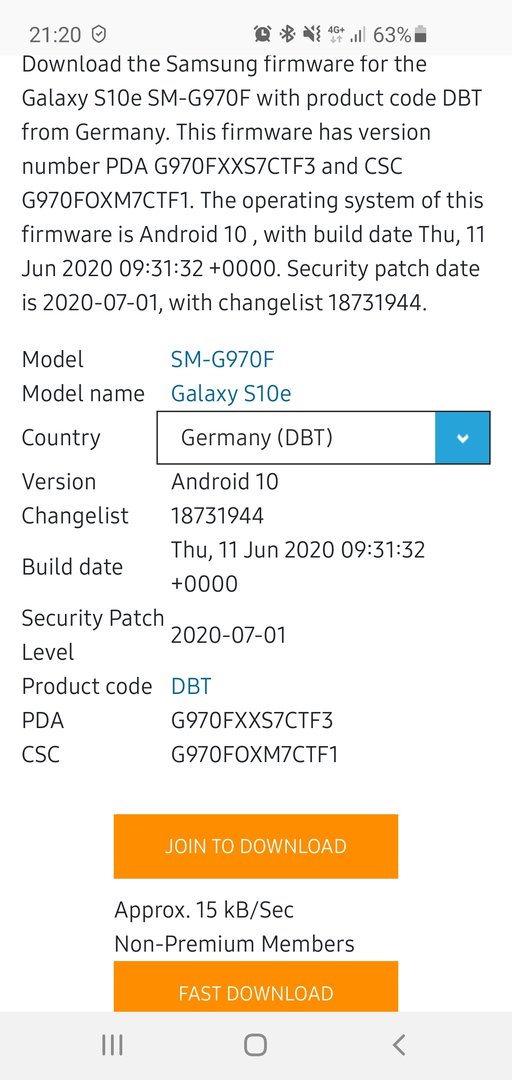Tap the shield icon beside the clock

tap(99, 33)
